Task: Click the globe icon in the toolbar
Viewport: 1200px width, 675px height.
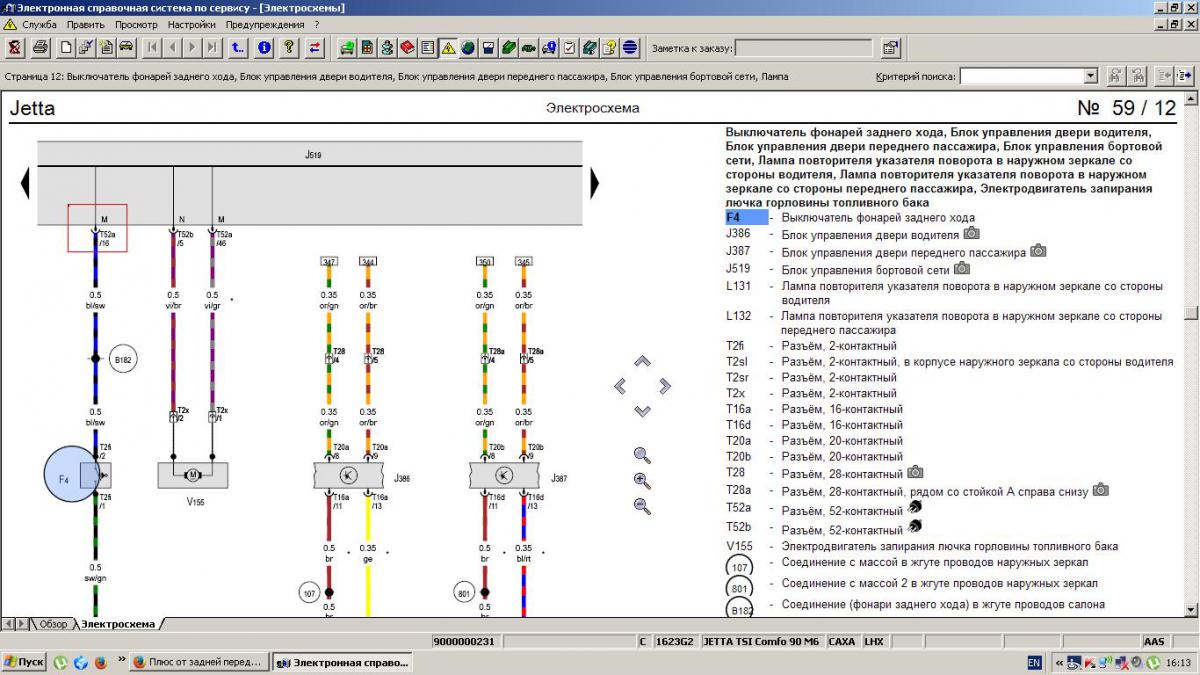Action: click(x=468, y=47)
